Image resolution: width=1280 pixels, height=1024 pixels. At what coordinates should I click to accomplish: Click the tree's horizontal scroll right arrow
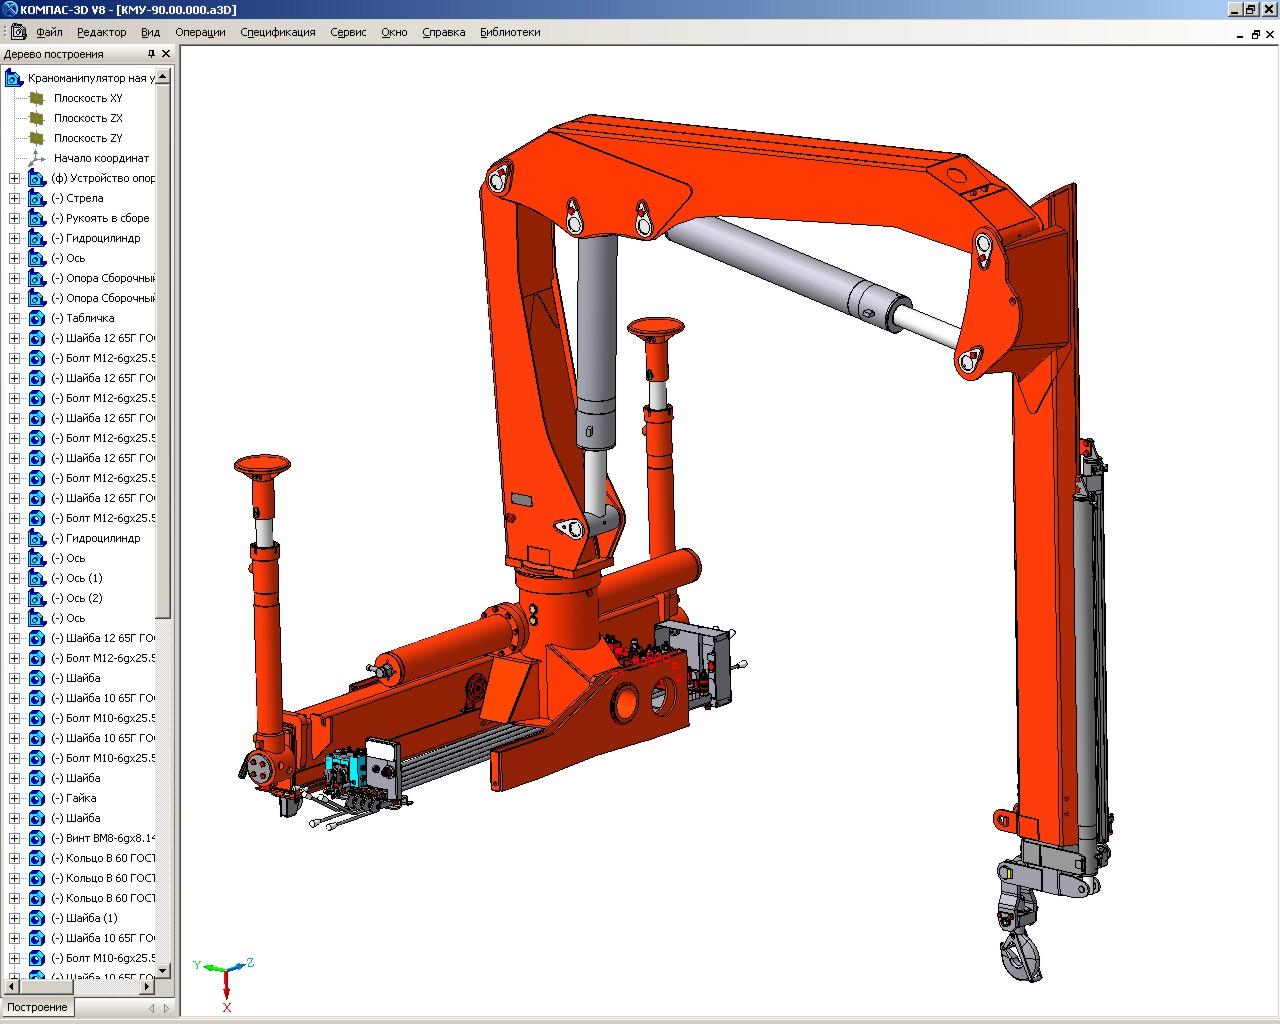[x=147, y=986]
